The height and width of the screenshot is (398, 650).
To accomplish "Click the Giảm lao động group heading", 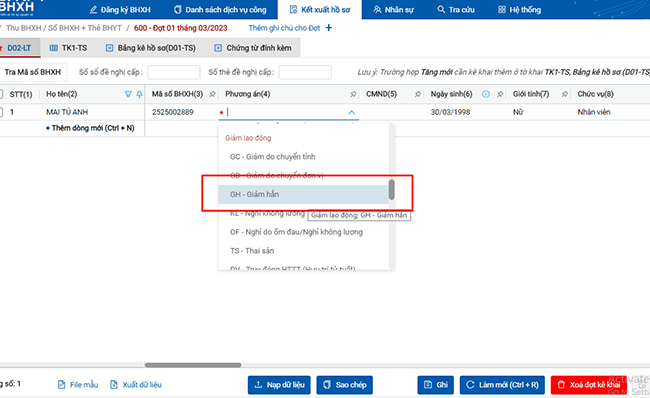I will click(x=248, y=138).
